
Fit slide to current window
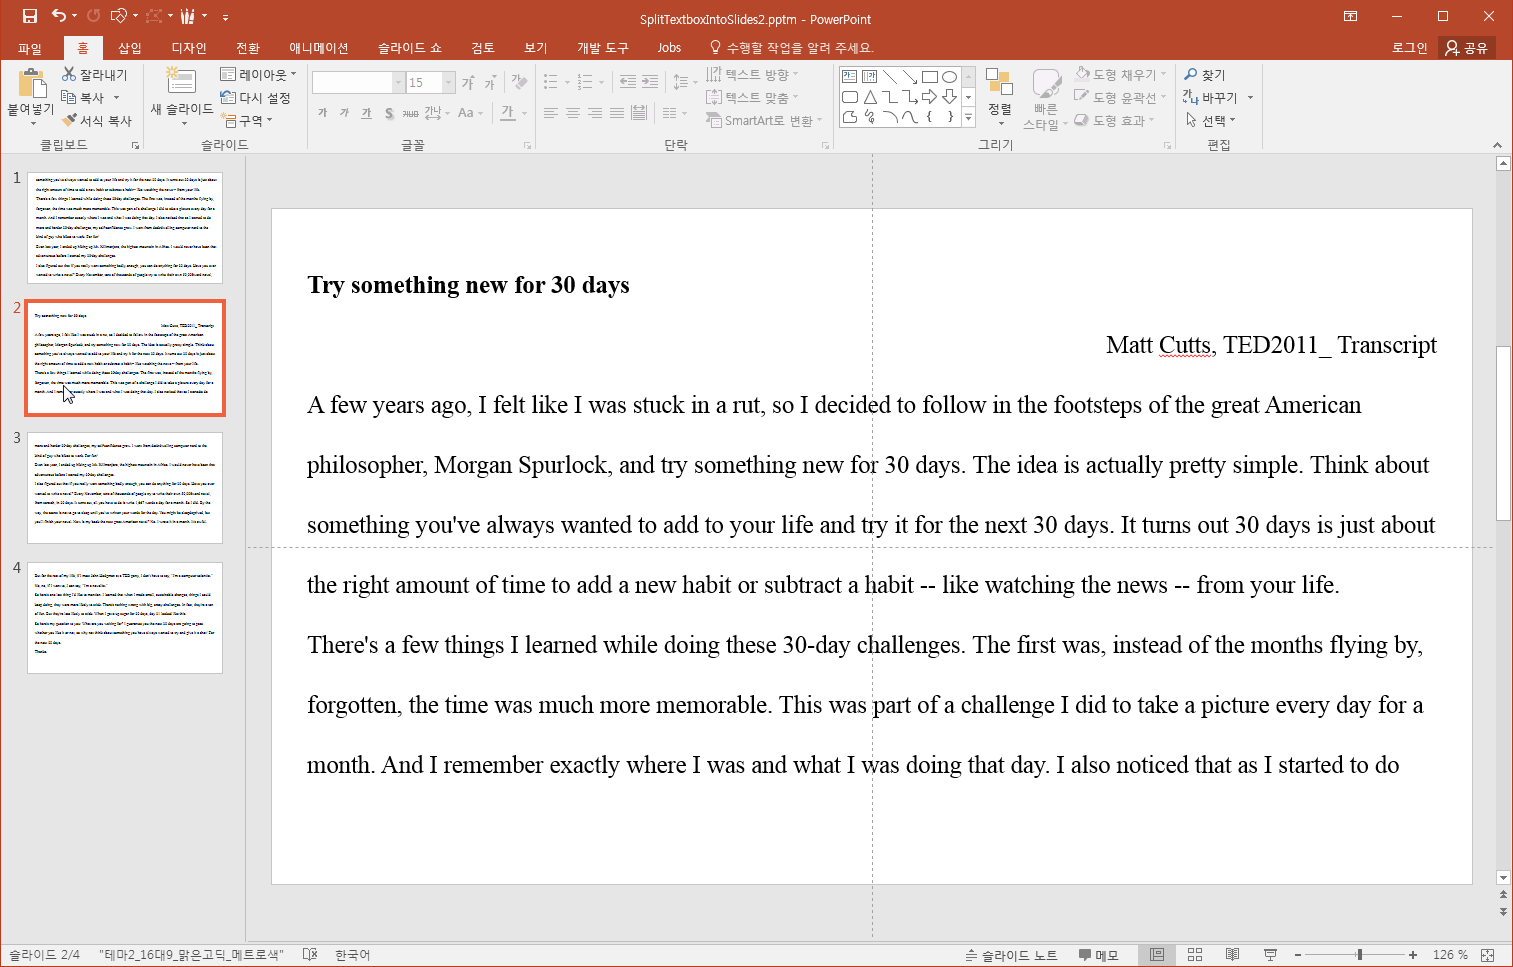[x=1487, y=955]
